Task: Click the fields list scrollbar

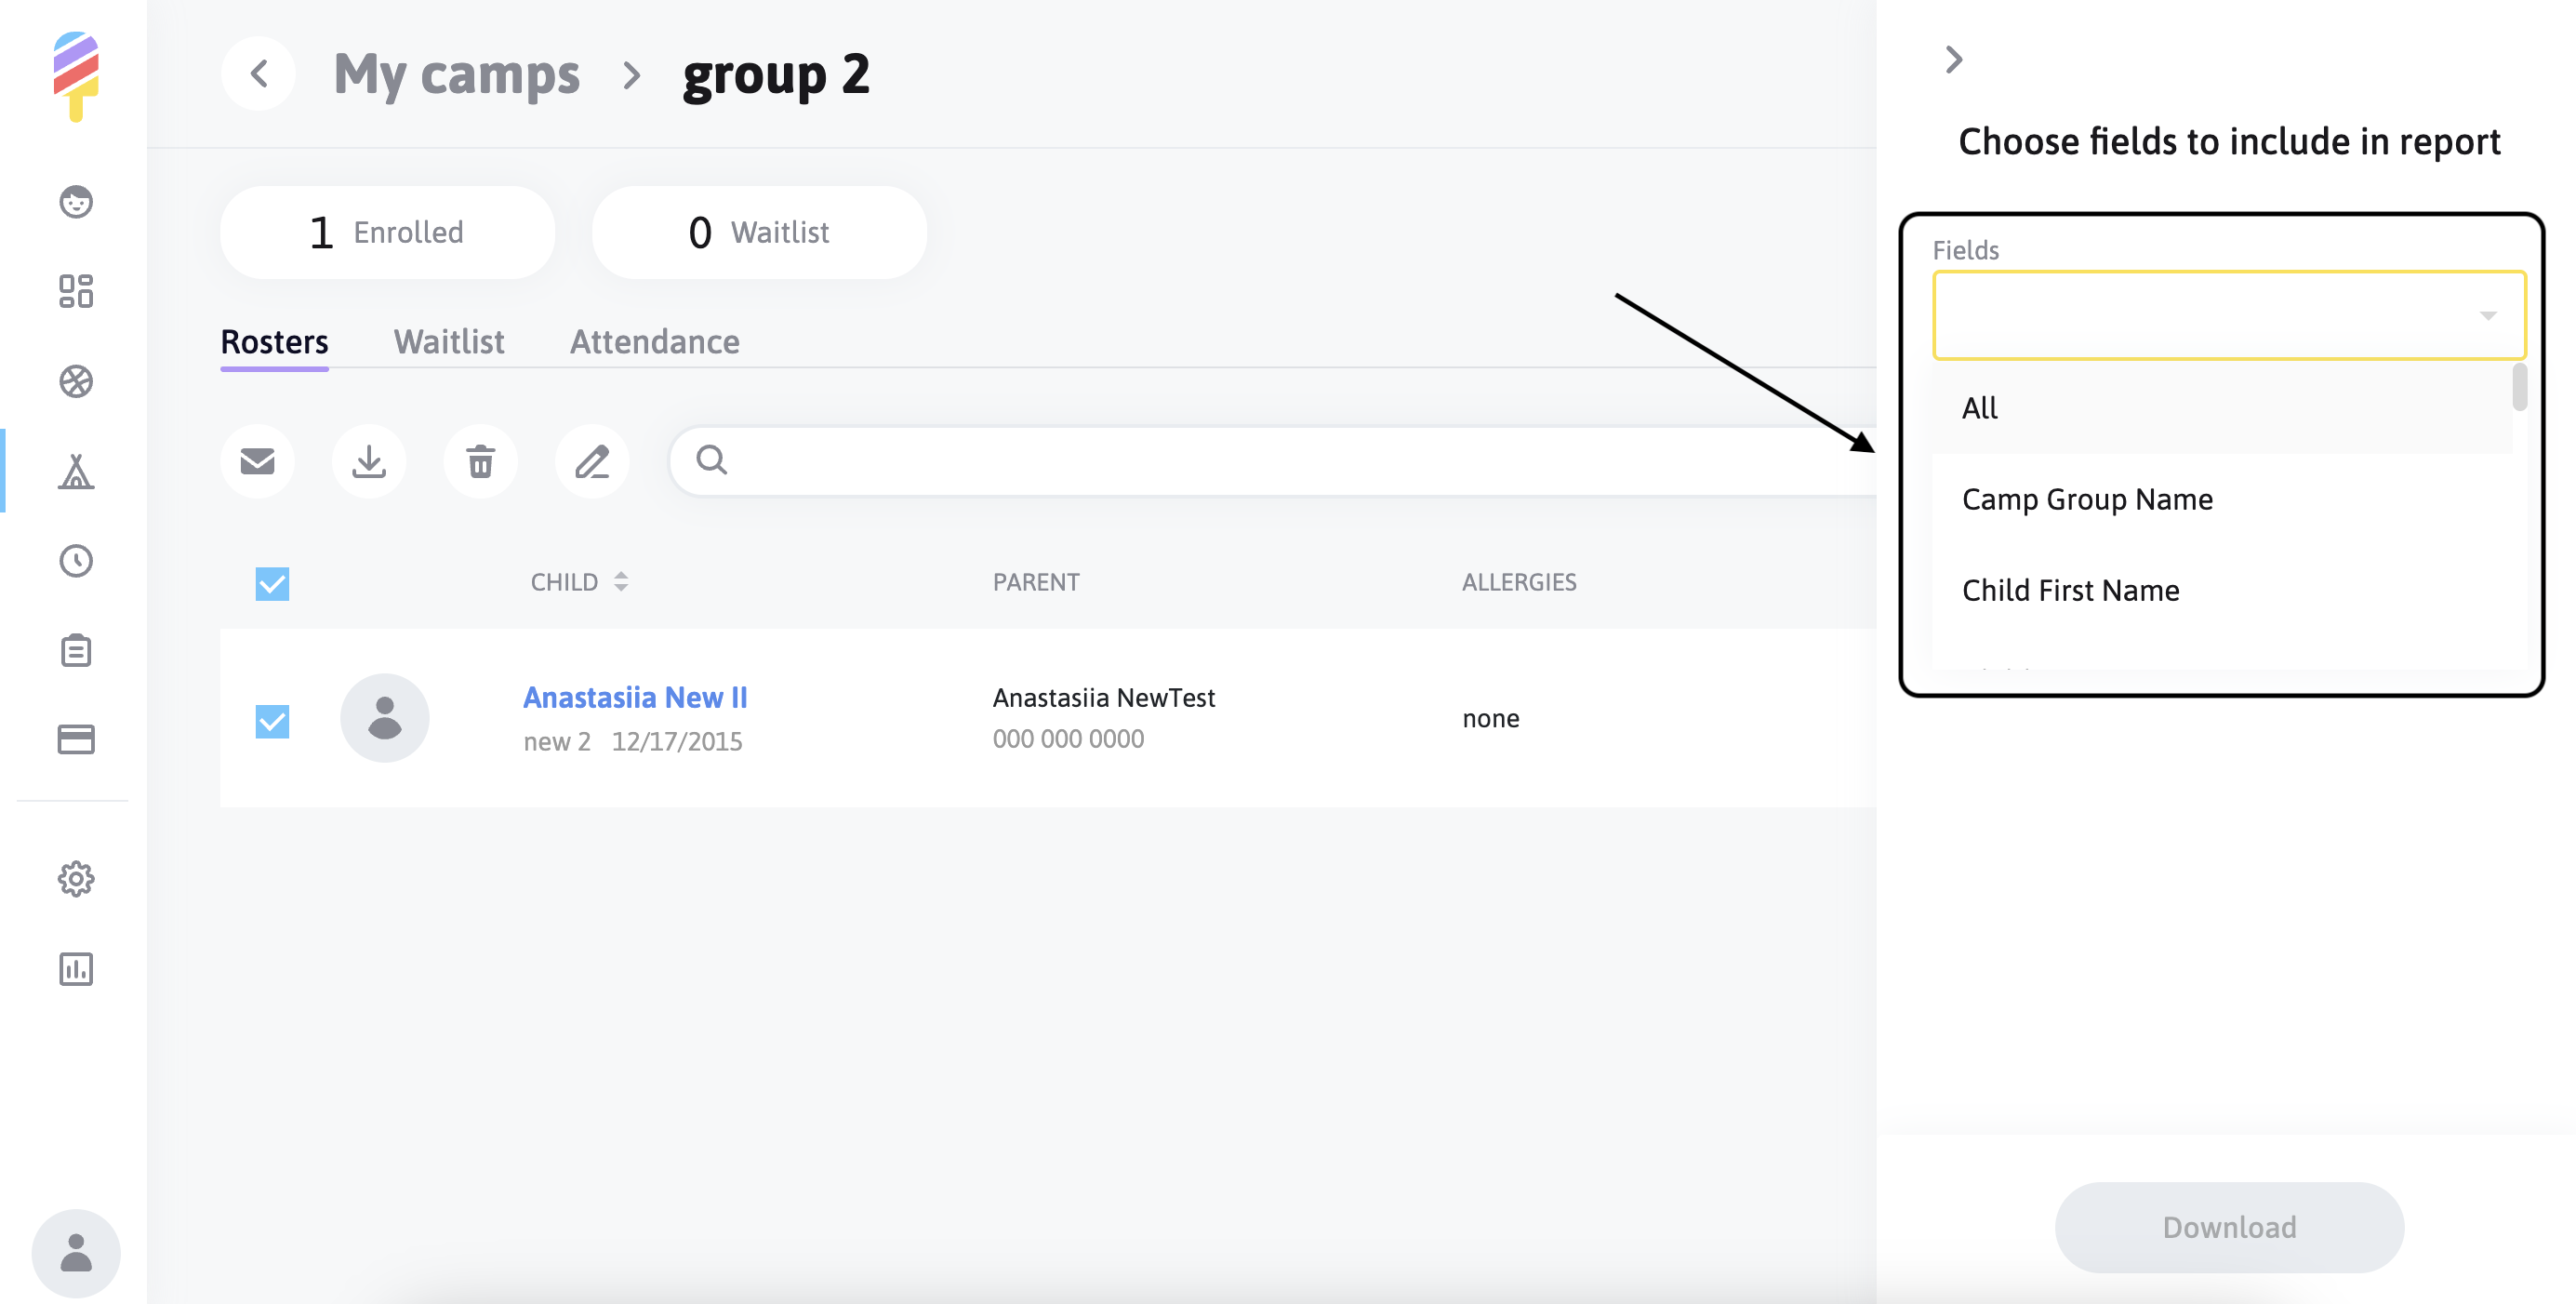Action: coord(2519,388)
